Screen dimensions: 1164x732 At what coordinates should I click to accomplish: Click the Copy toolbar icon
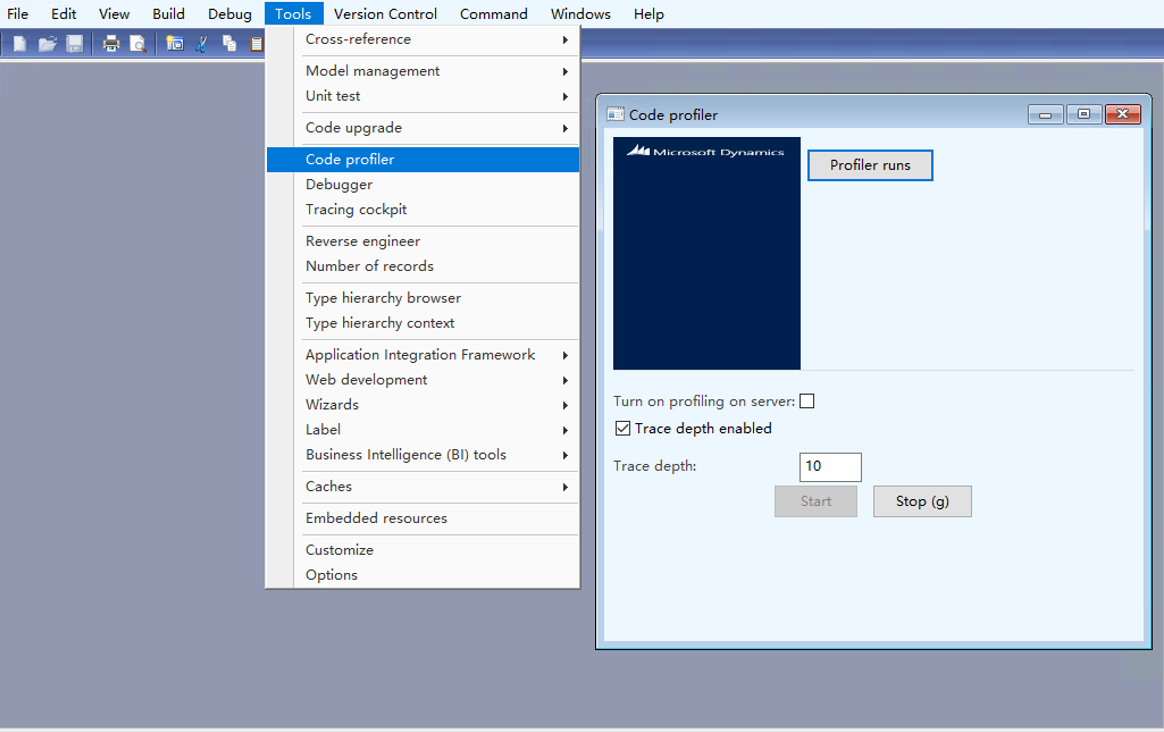[x=229, y=44]
